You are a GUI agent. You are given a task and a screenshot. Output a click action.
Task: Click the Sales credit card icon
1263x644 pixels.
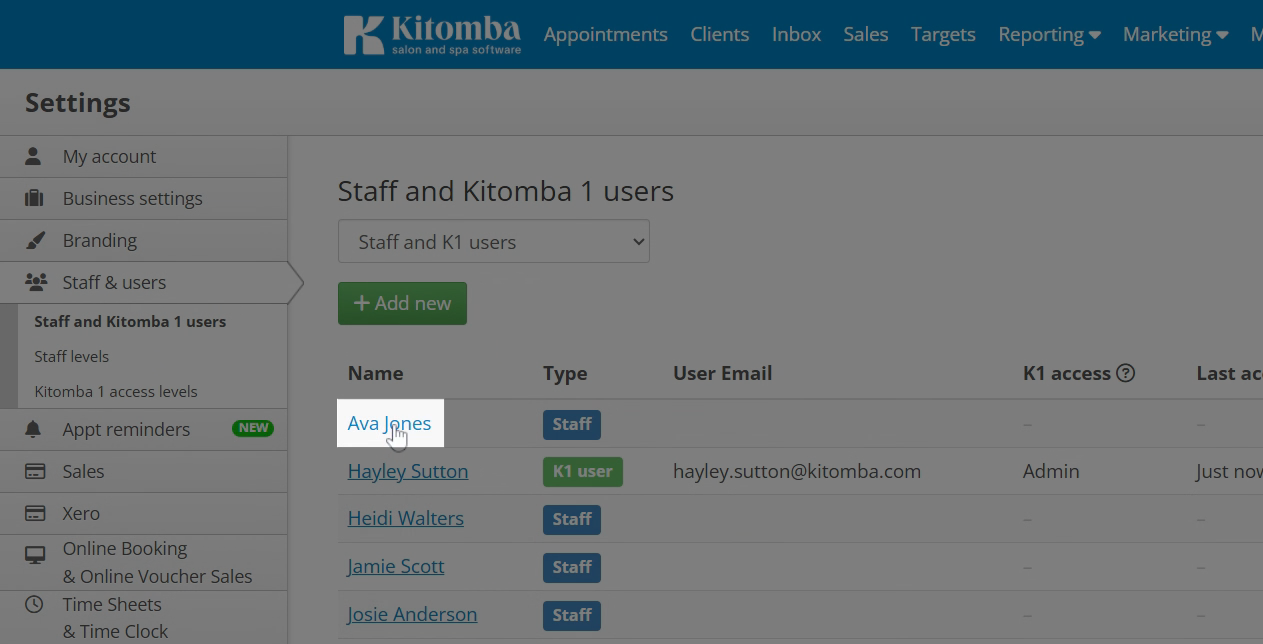point(35,471)
